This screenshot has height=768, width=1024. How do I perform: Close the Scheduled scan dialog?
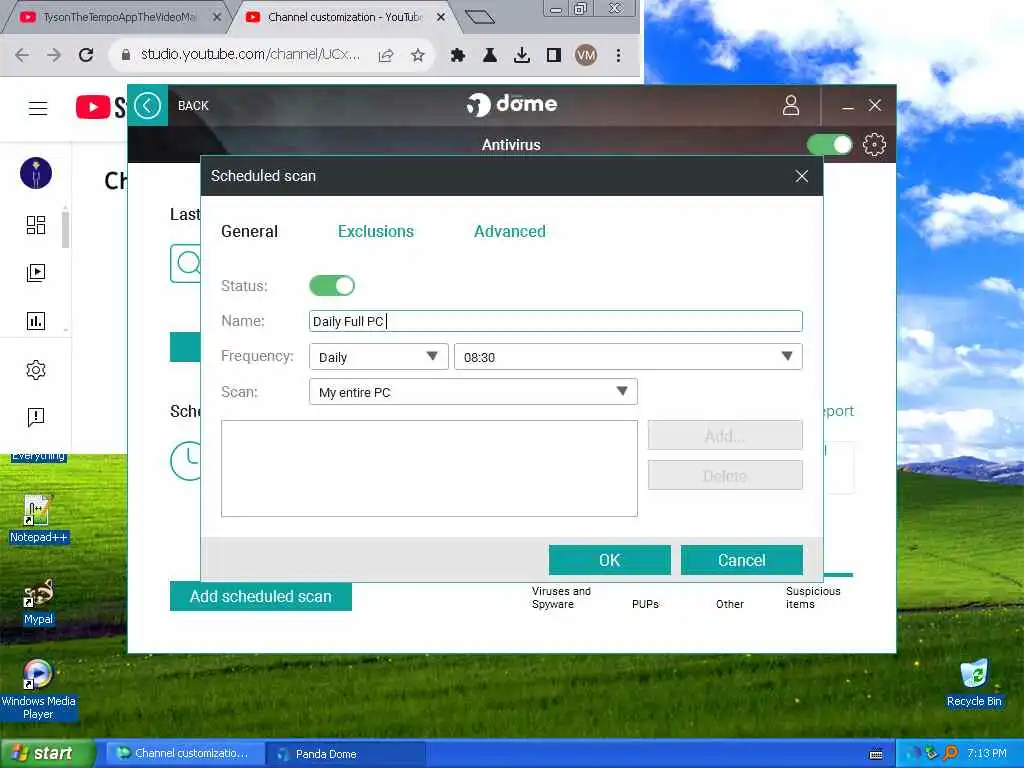pos(802,176)
